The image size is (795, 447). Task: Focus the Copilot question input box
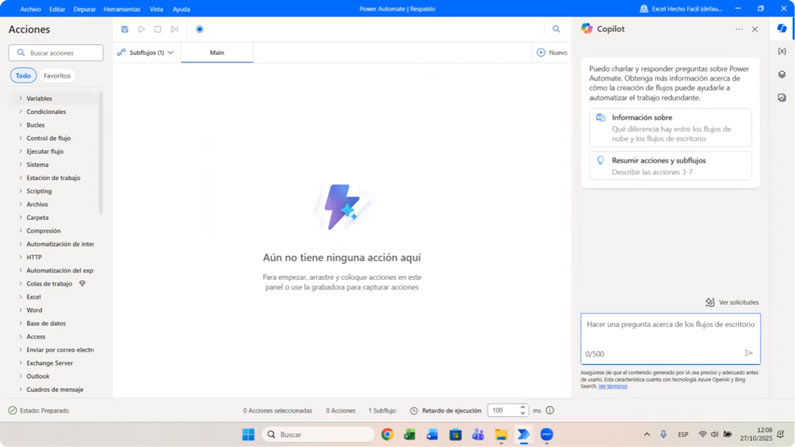(x=670, y=339)
